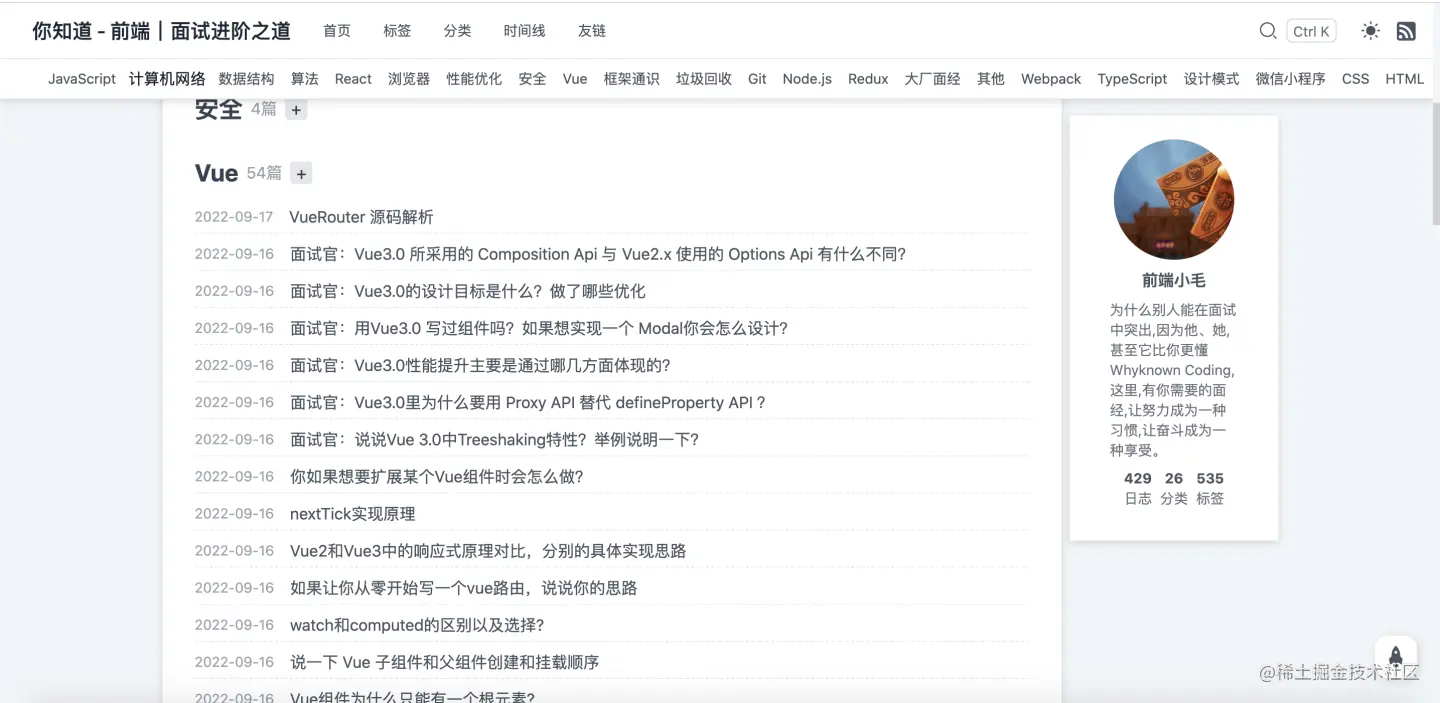This screenshot has height=703, width=1440.
Task: Expand the 安全 category plus button
Action: click(296, 110)
